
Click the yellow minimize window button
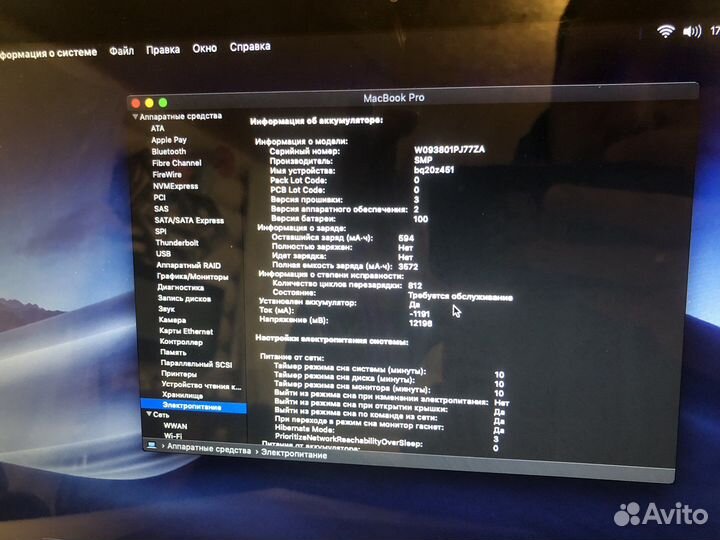coord(149,103)
